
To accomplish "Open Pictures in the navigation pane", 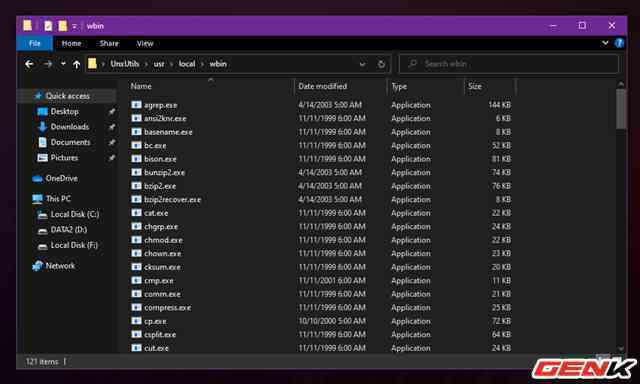I will 64,158.
